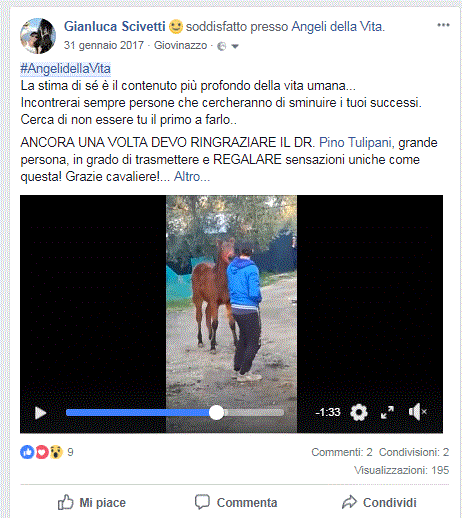This screenshot has height=518, width=462.
Task: Open the #AngelidellaVita hashtag
Action: [x=65, y=69]
